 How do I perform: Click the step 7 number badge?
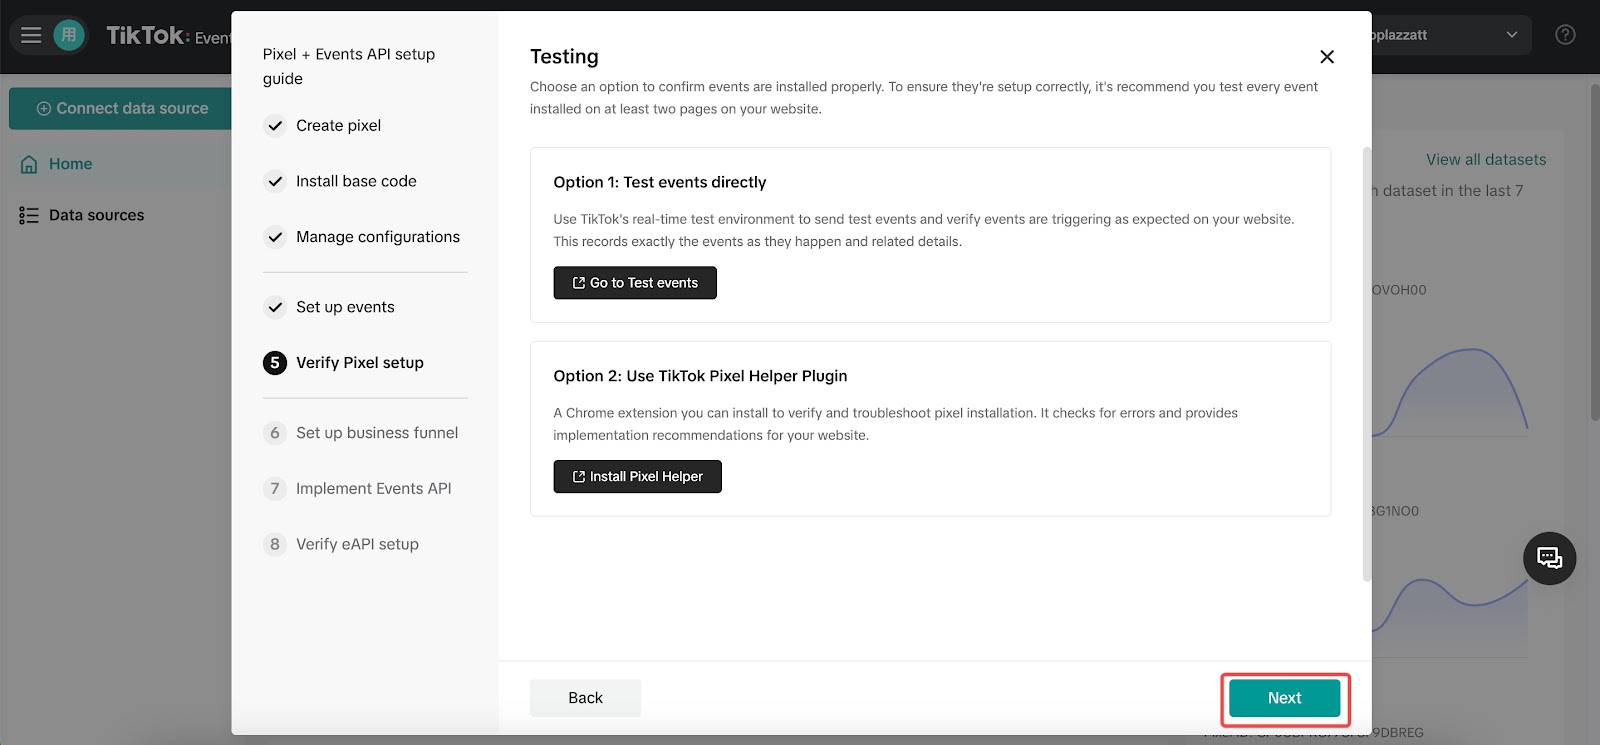275,489
